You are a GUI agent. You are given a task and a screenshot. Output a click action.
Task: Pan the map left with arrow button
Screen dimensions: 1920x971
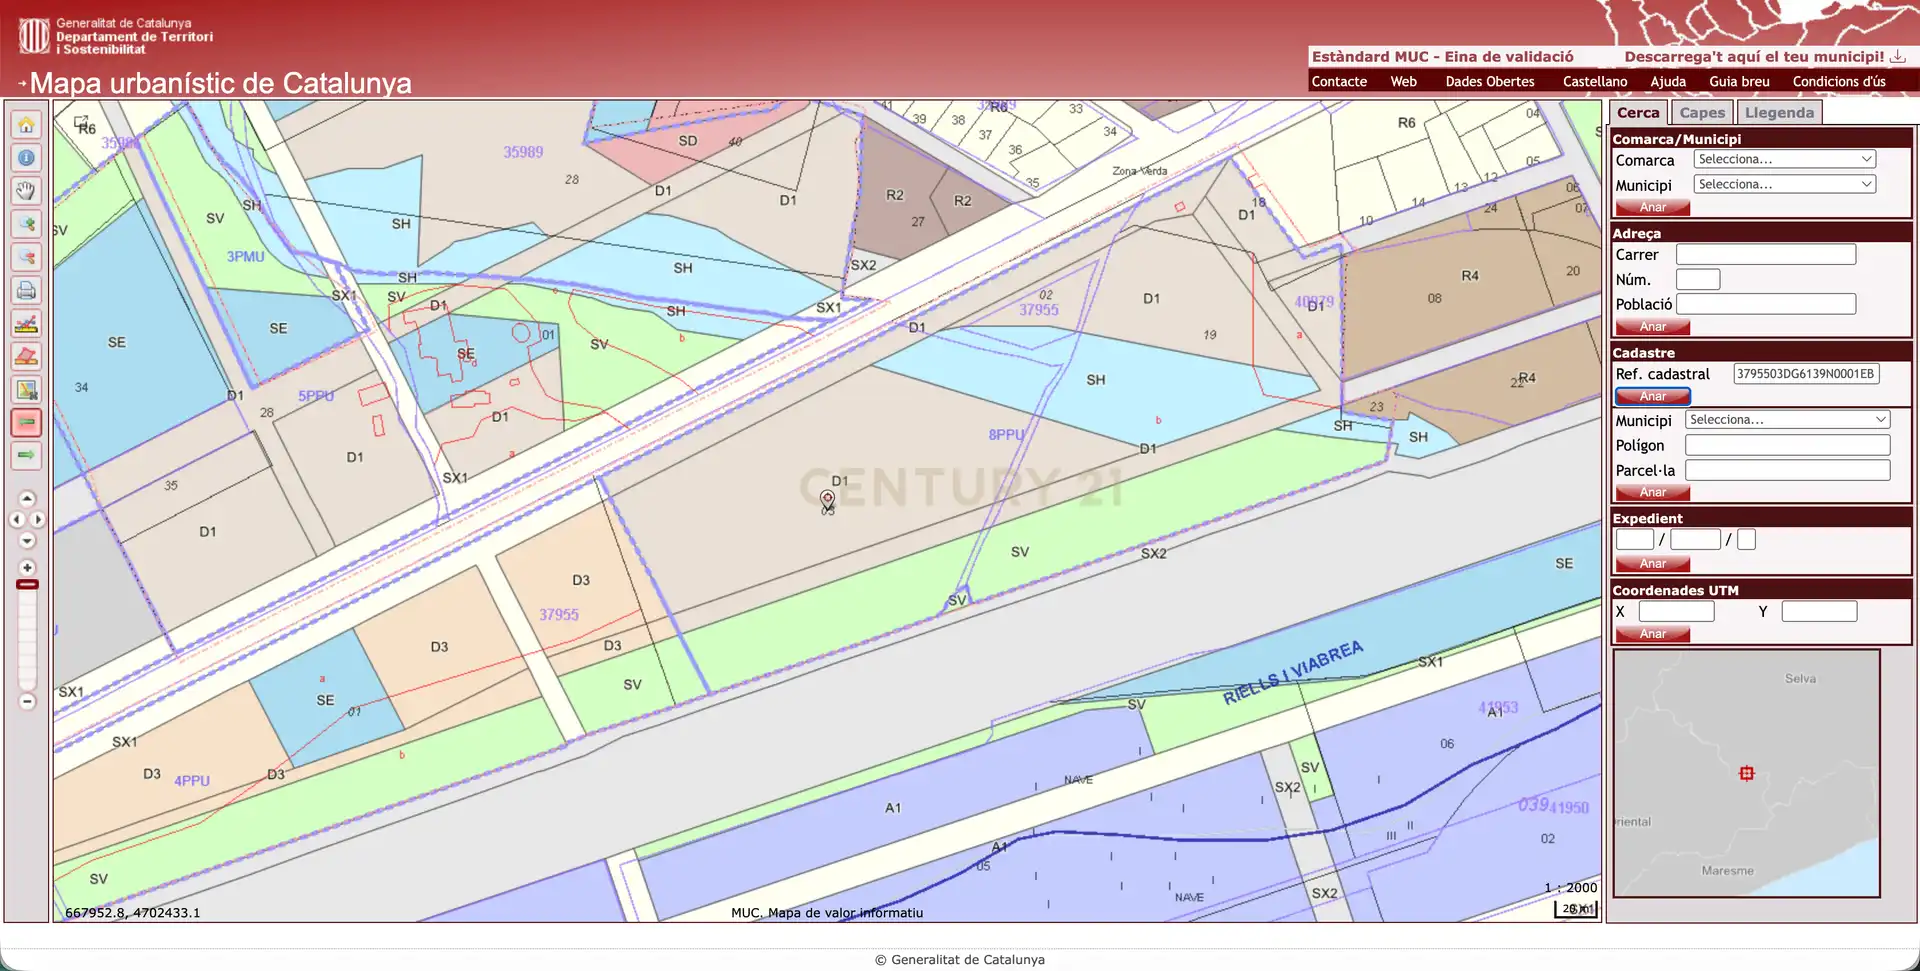tap(16, 519)
